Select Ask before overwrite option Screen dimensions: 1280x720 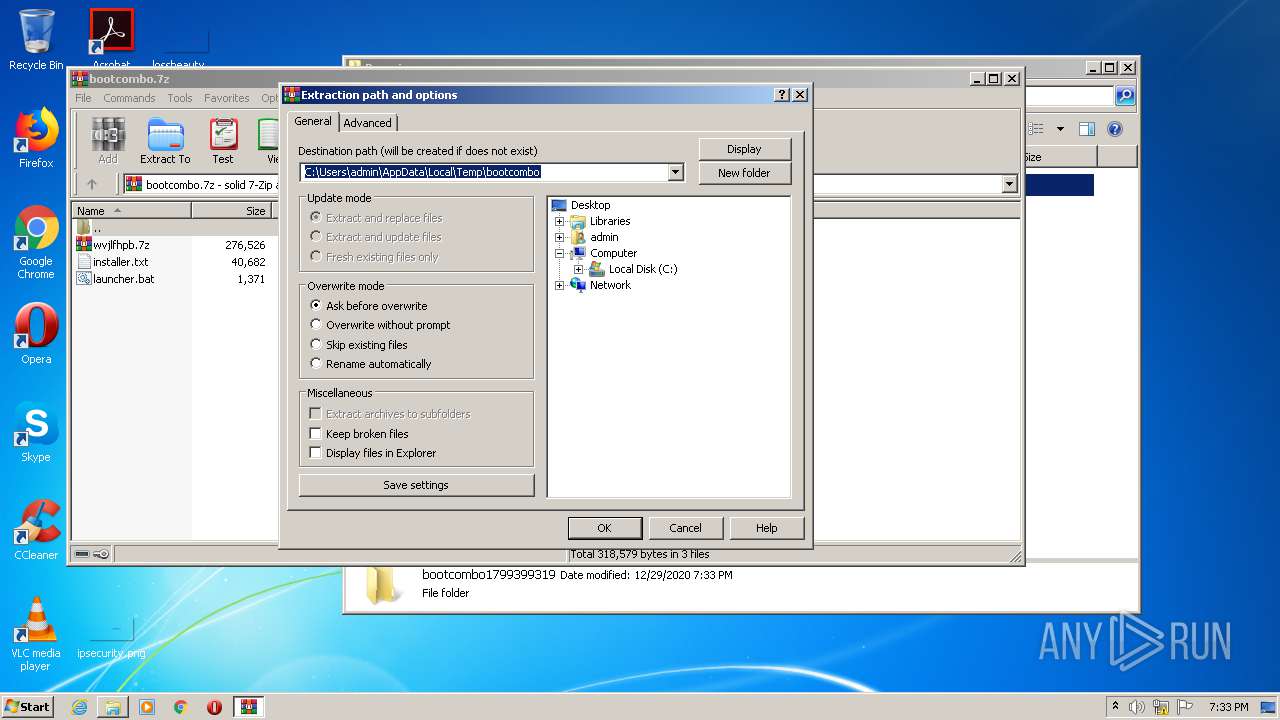[x=369, y=306]
